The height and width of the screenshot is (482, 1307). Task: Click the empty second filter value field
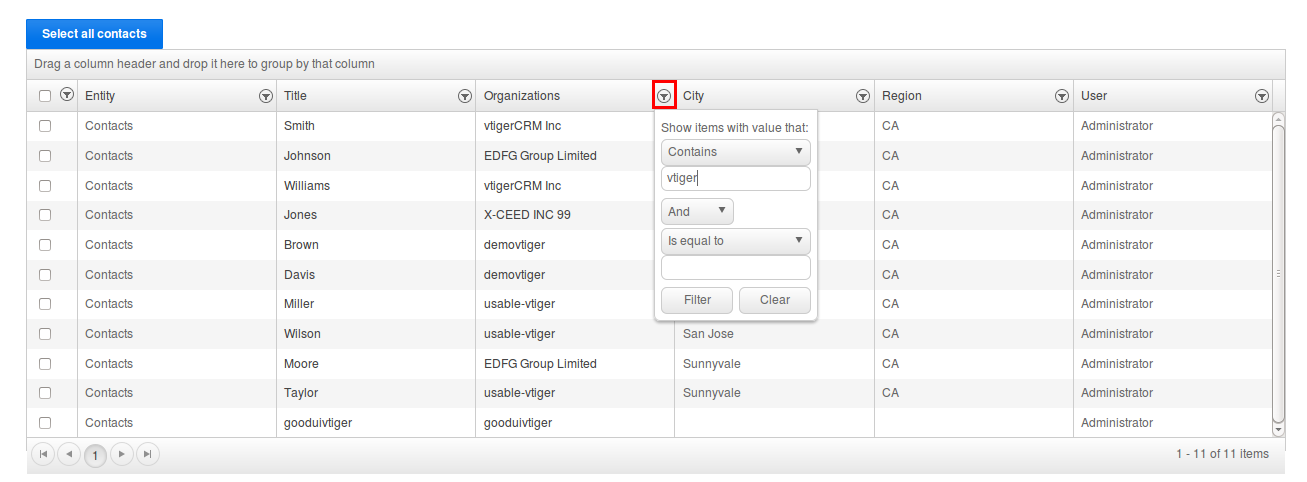pos(735,268)
